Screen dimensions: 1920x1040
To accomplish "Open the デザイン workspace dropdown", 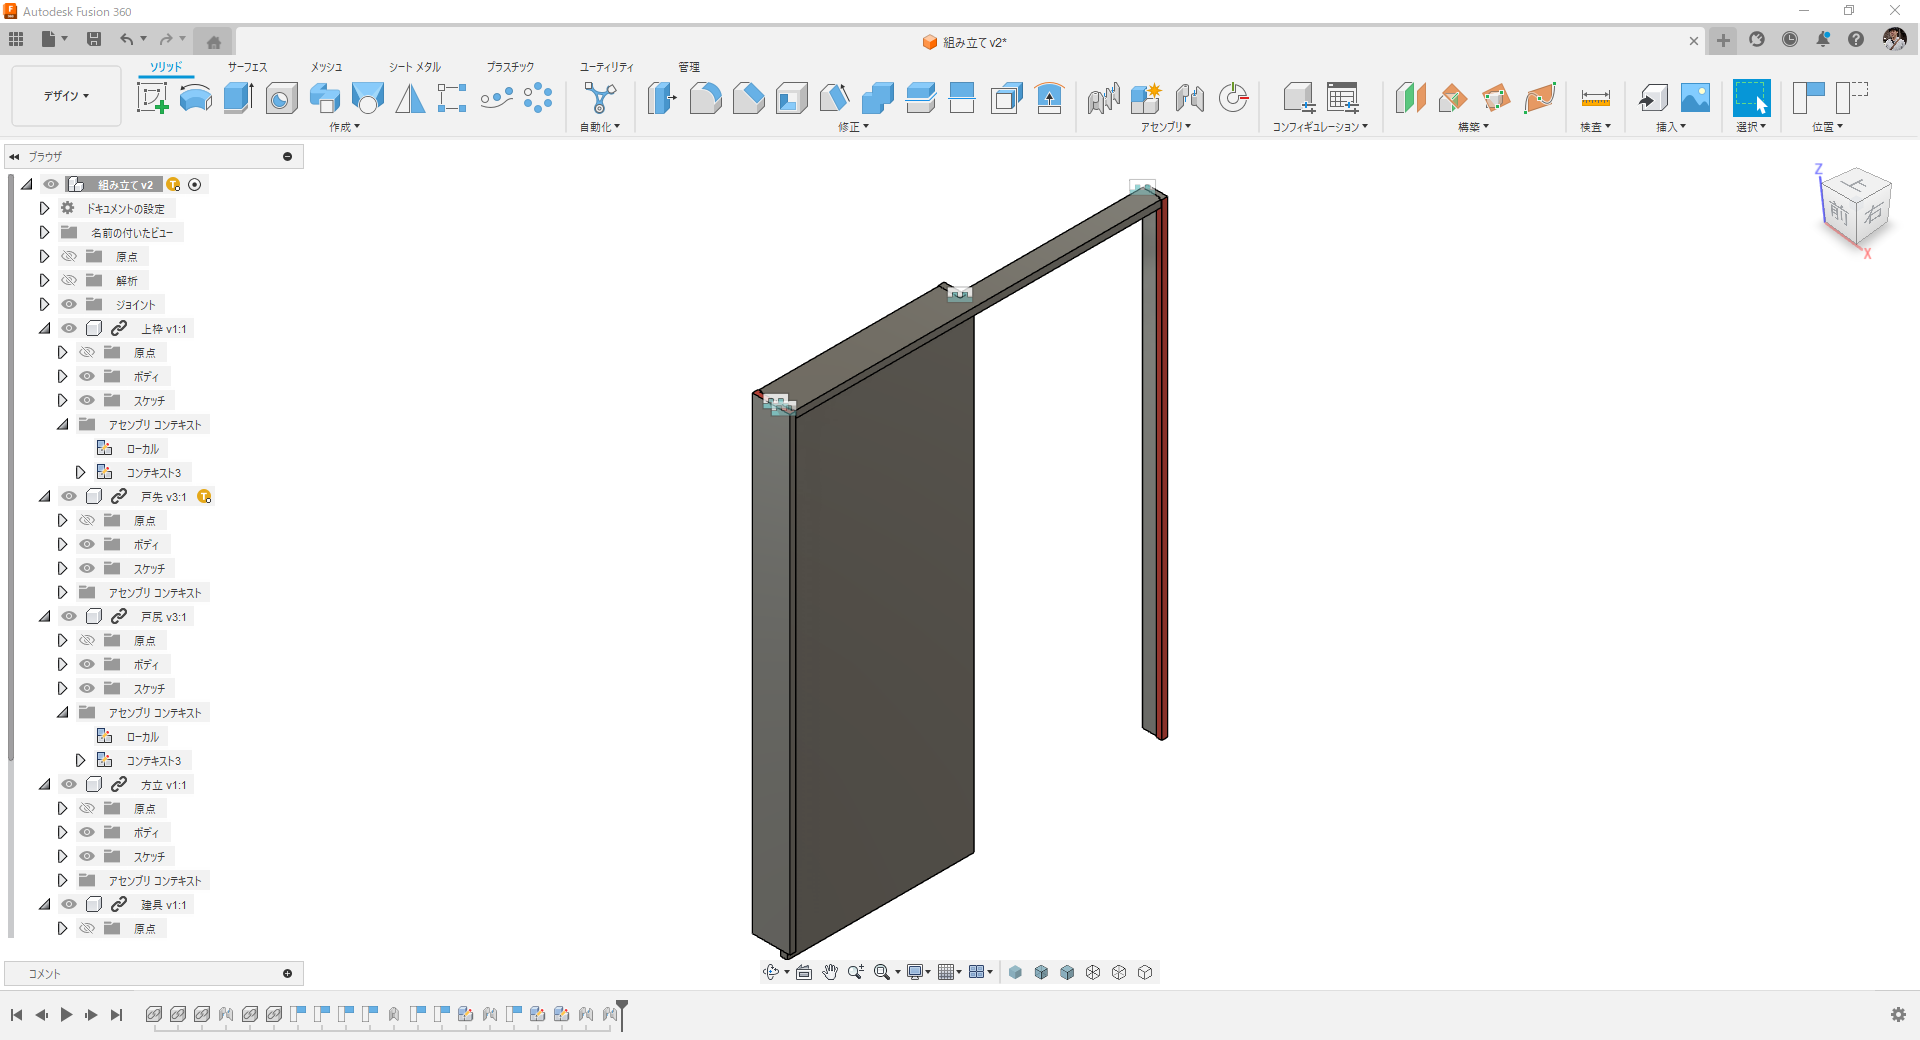I will 66,96.
